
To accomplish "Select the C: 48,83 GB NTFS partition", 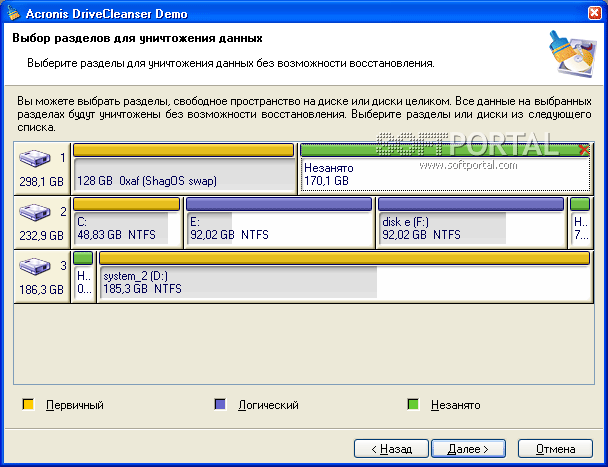I will point(126,223).
